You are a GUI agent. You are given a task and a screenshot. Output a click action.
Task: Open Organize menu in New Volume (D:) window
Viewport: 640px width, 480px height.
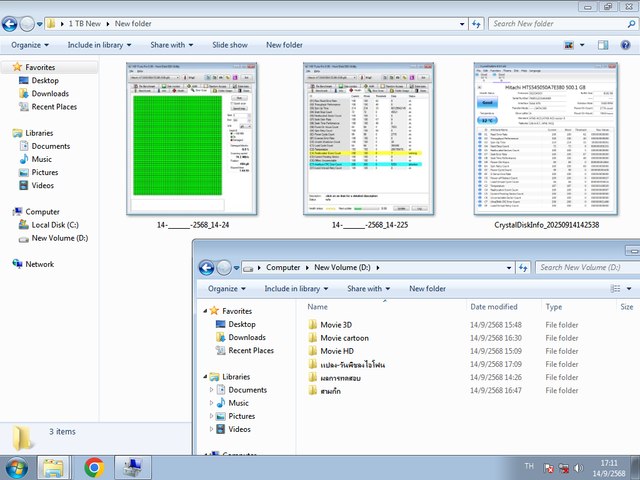(x=227, y=289)
